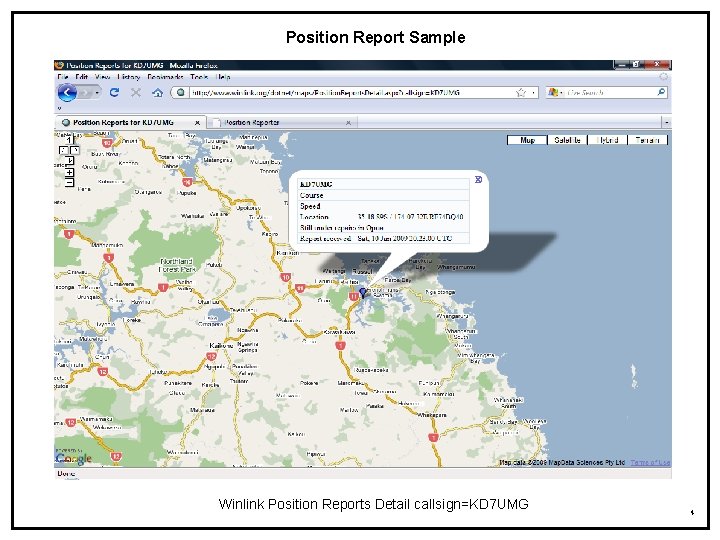This screenshot has width=720, height=540.
Task: Restore down the Firefox window
Action: click(x=636, y=65)
